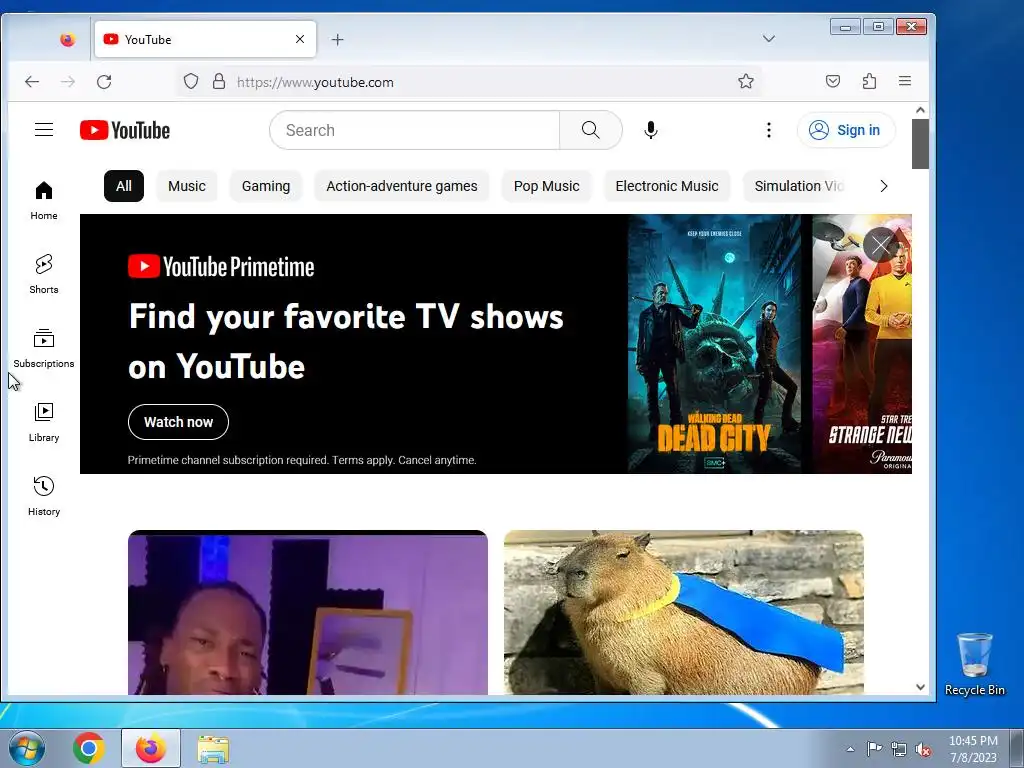Bookmark this page with star icon
Screen dimensions: 1024x768
tap(746, 82)
